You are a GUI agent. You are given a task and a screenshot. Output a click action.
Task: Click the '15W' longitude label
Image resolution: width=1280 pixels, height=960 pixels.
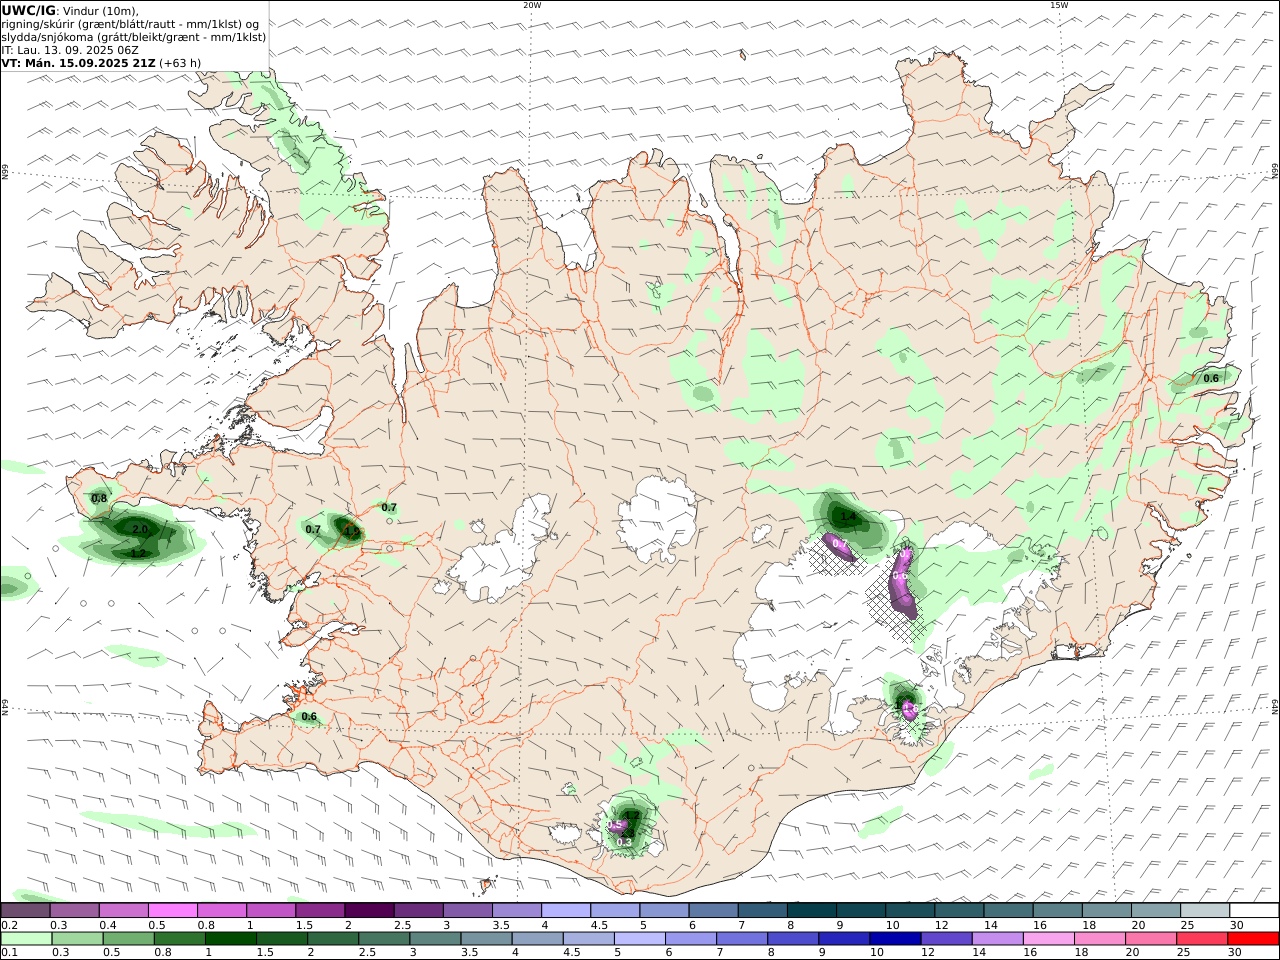click(1059, 5)
